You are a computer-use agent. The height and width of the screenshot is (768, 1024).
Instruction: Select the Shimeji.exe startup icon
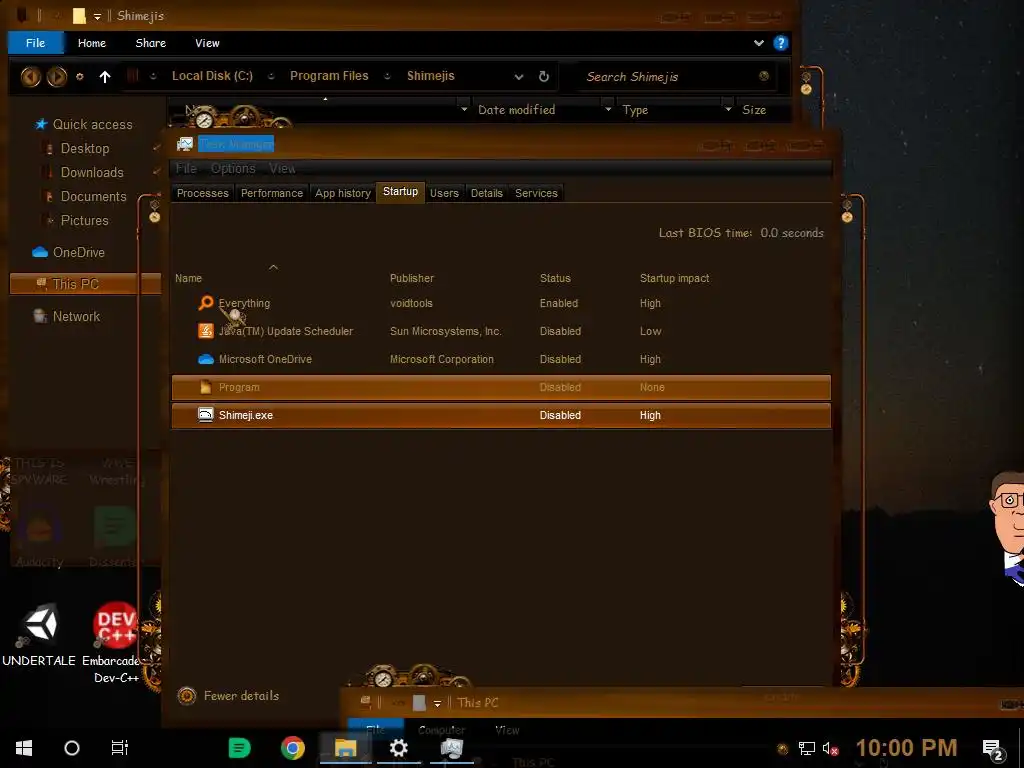click(206, 415)
